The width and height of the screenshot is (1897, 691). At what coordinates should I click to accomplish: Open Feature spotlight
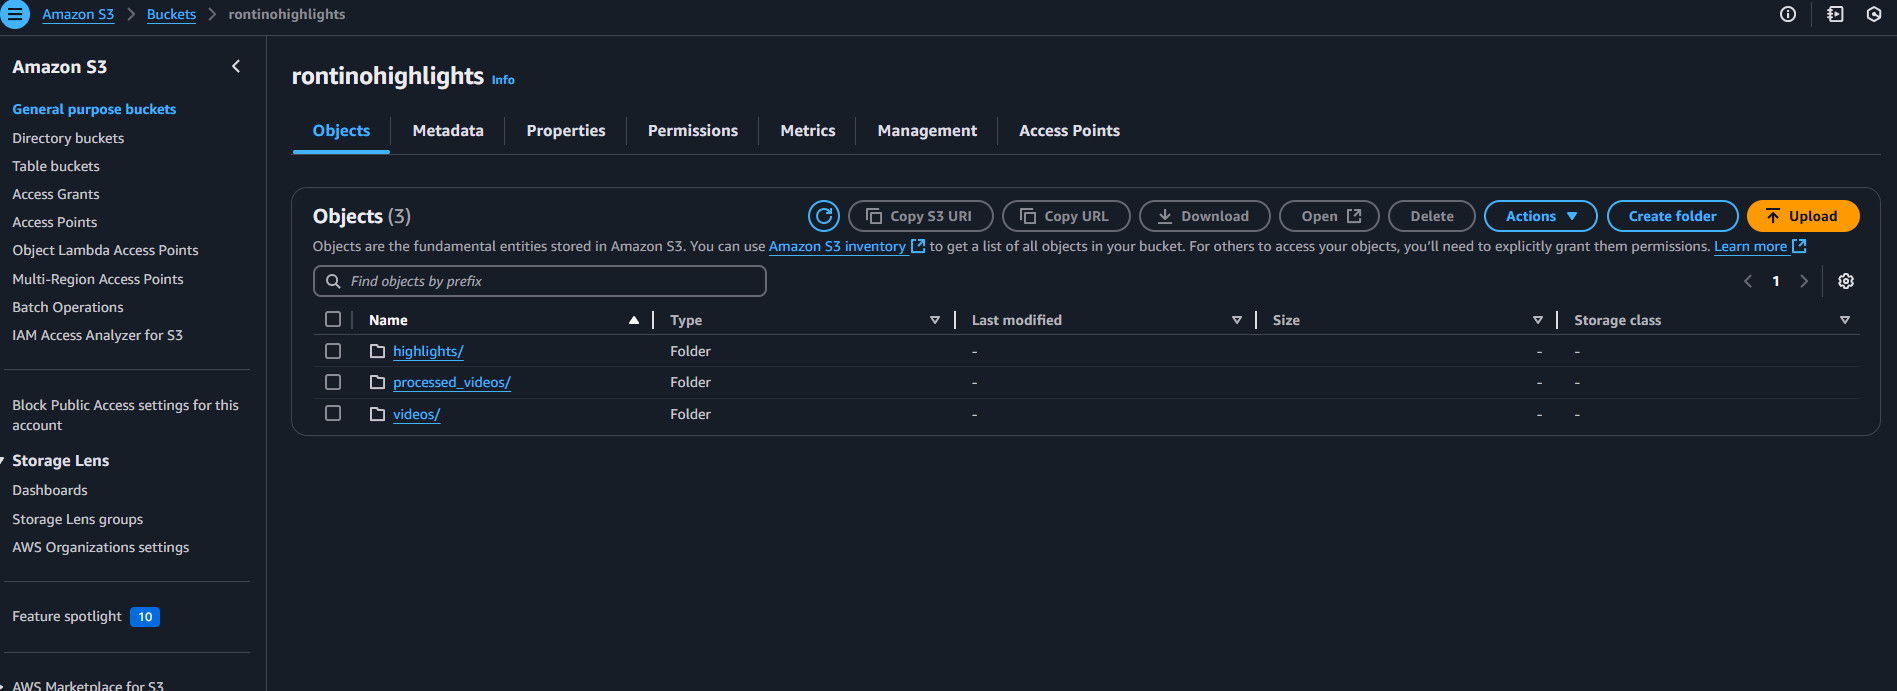click(x=67, y=616)
